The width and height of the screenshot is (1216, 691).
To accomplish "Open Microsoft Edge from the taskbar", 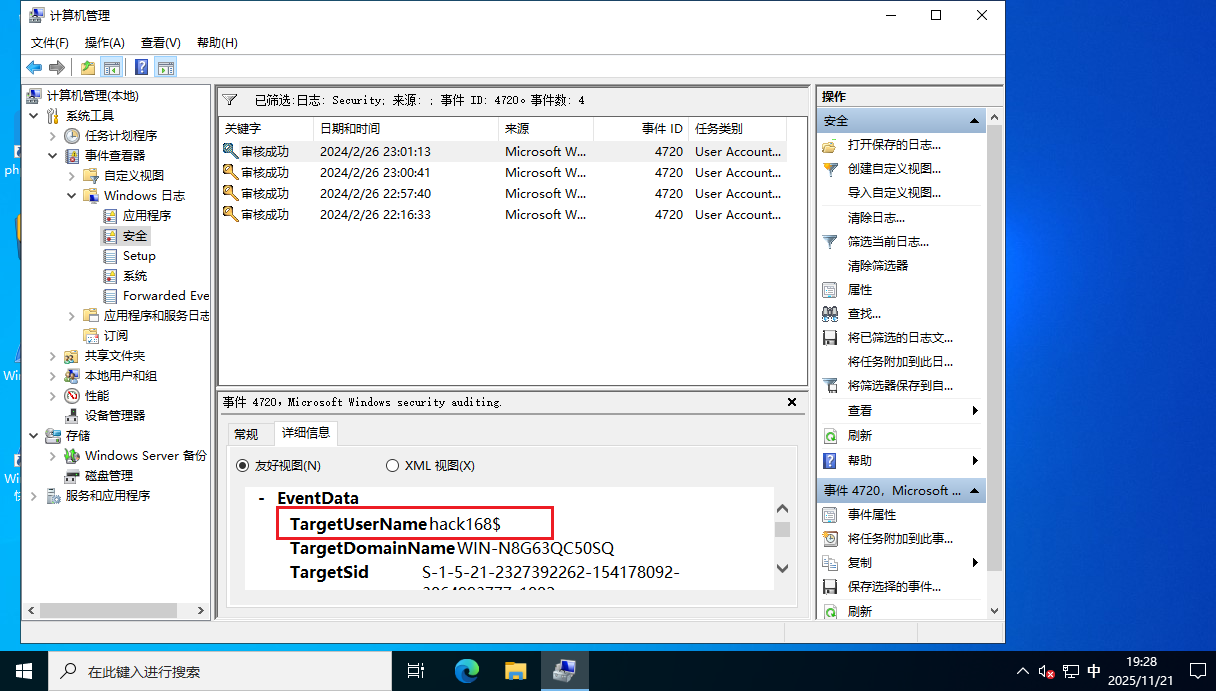I will coord(467,671).
